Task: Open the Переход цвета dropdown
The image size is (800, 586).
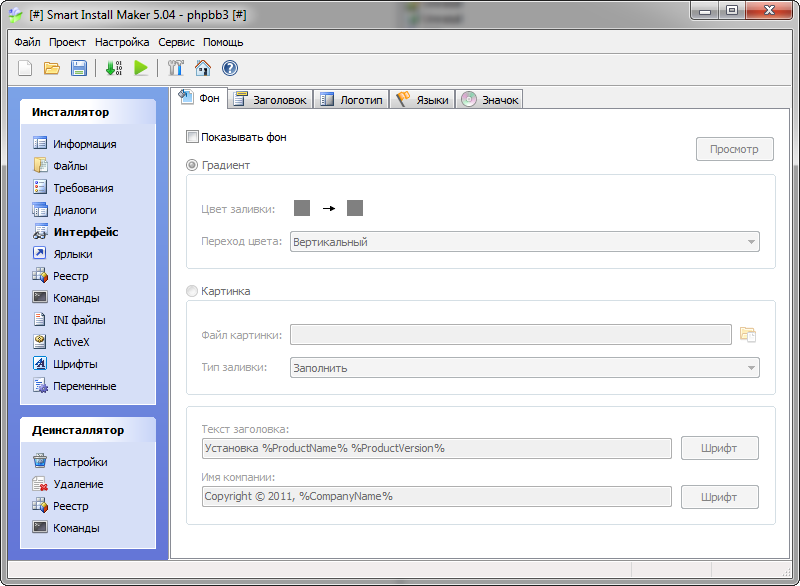Action: [751, 241]
